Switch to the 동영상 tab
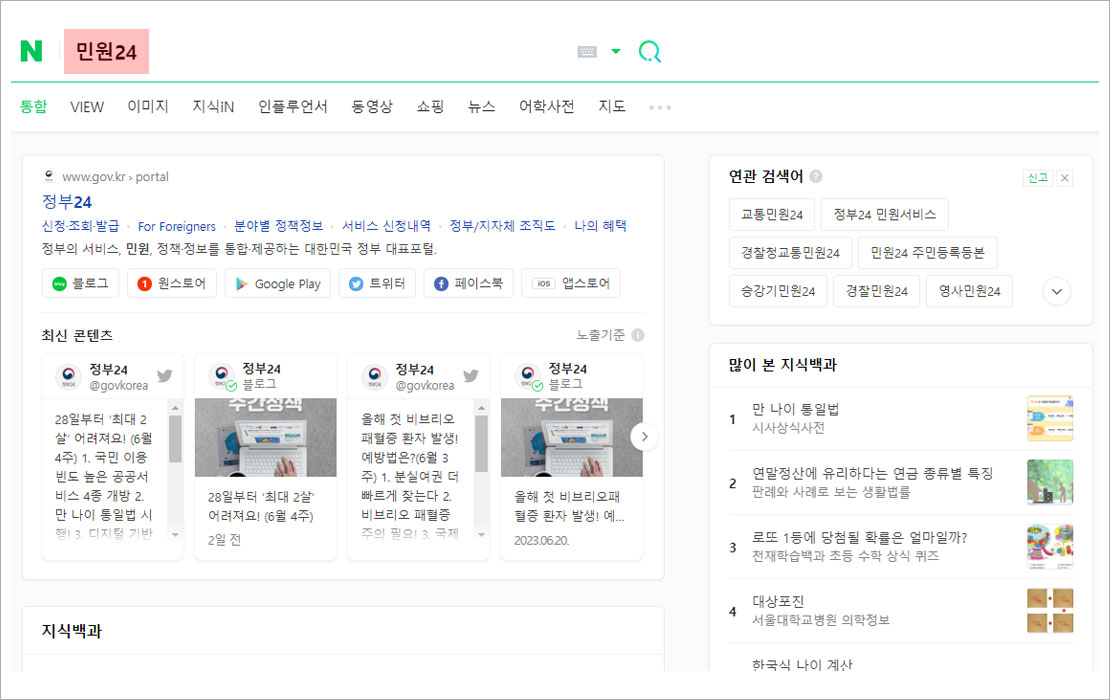 (372, 106)
